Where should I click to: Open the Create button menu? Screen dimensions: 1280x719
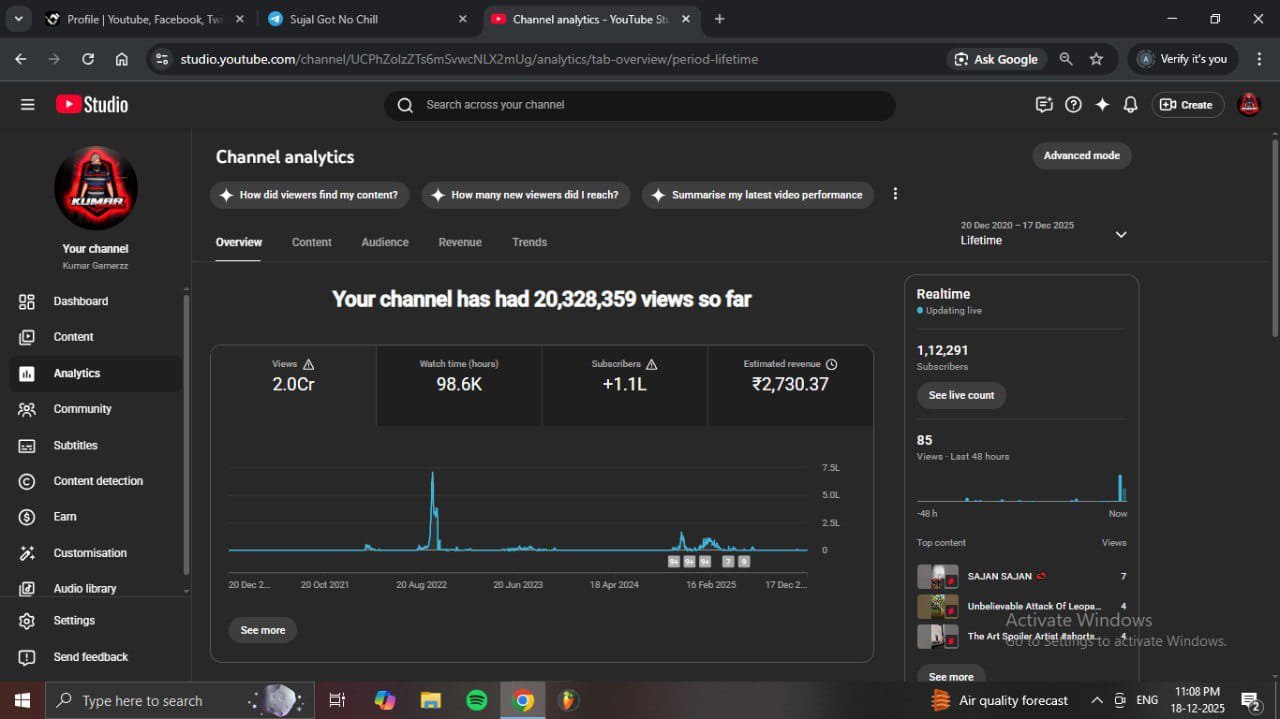coord(1187,105)
